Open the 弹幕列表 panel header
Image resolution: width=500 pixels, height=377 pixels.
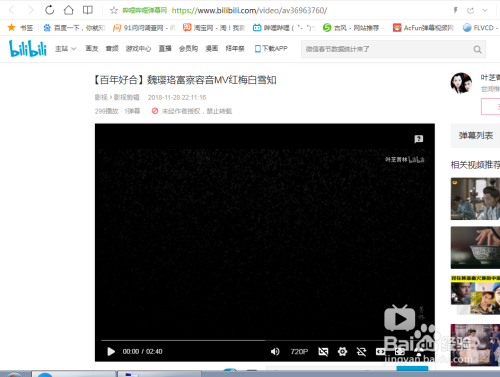pyautogui.click(x=476, y=135)
